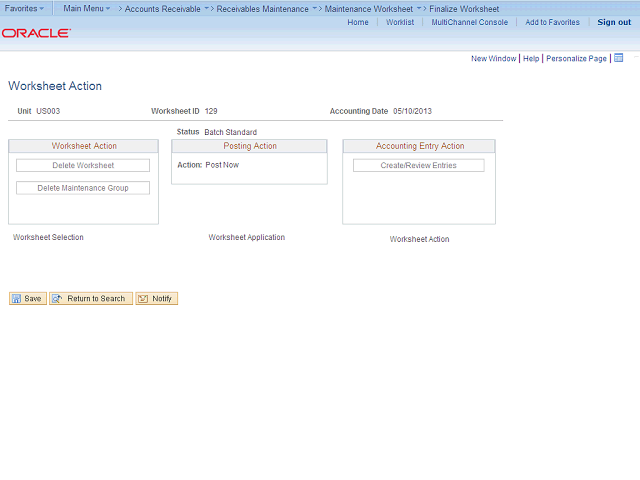640x480 pixels.
Task: Expand the Accounts Receivable breadcrumb arrow
Action: click(x=206, y=8)
